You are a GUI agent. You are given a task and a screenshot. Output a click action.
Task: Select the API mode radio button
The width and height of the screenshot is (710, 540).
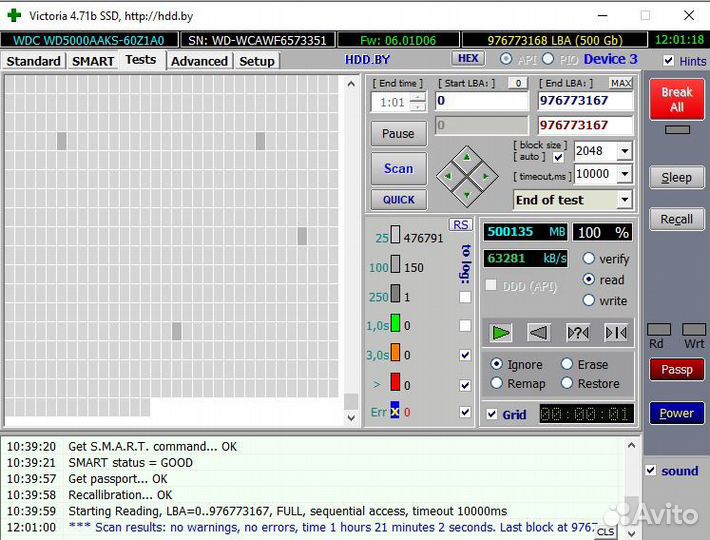coord(506,59)
